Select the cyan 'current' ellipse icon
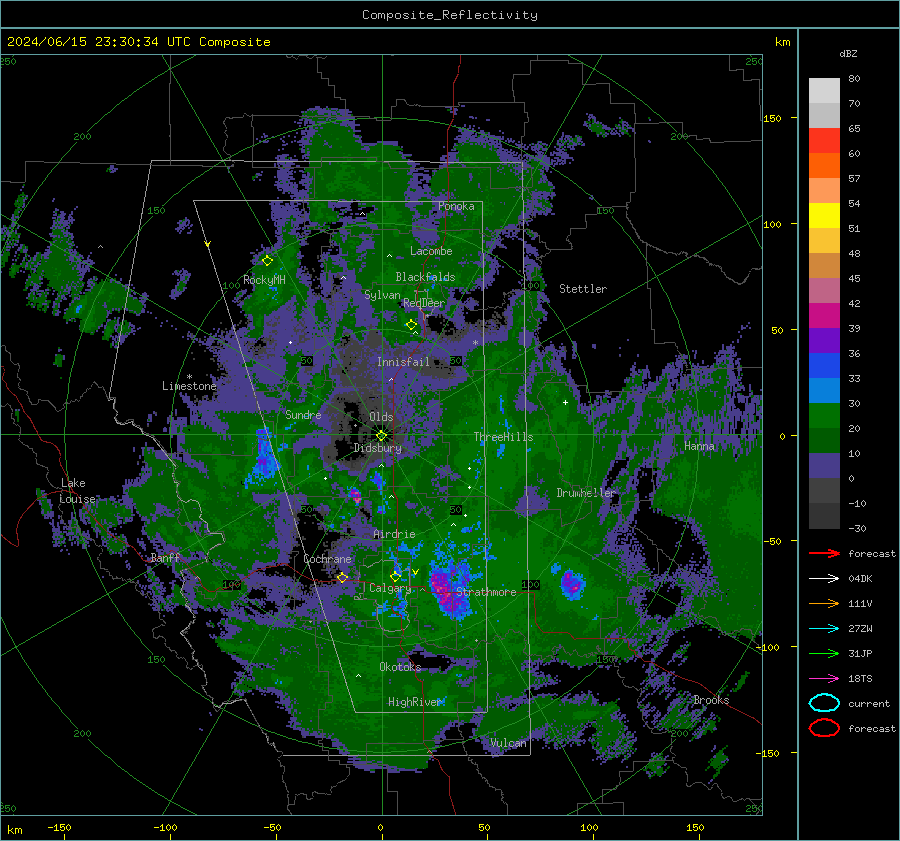 pos(824,703)
